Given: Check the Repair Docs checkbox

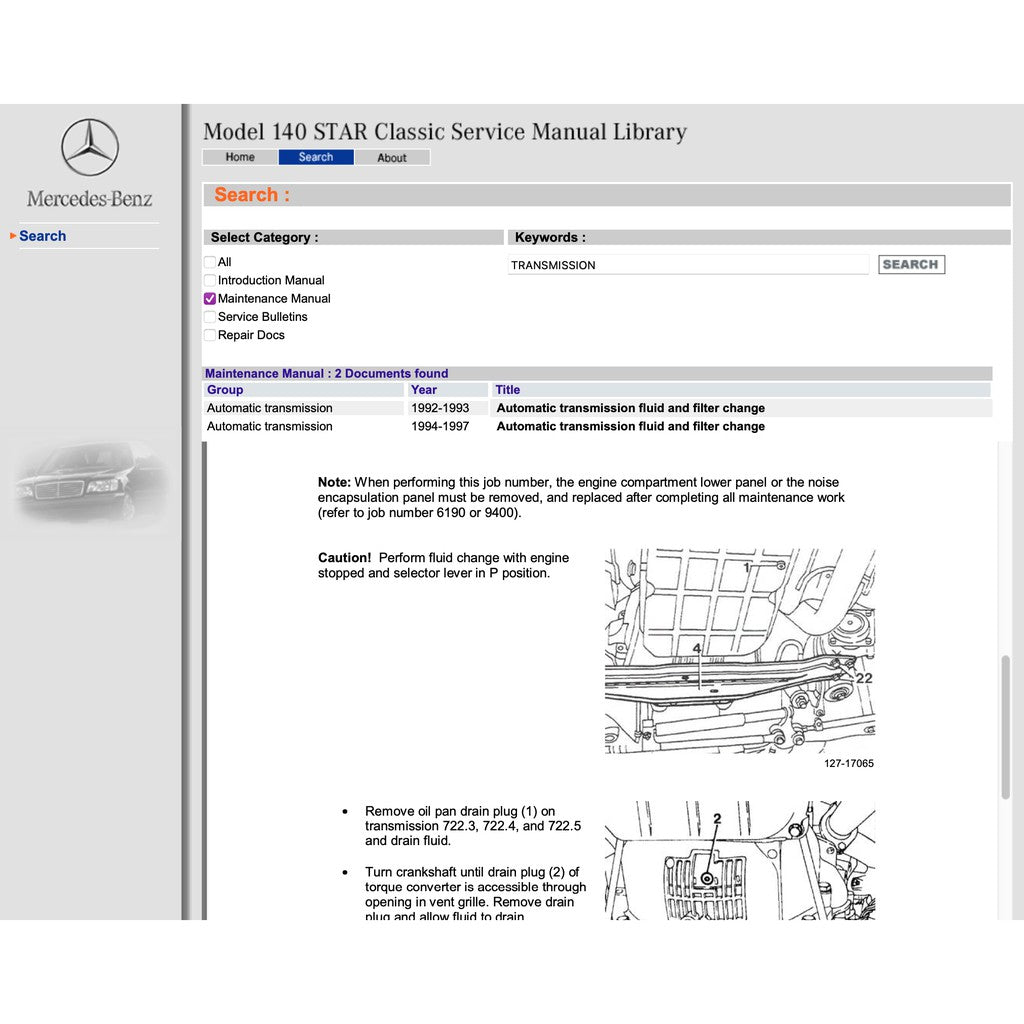Looking at the screenshot, I should (209, 334).
